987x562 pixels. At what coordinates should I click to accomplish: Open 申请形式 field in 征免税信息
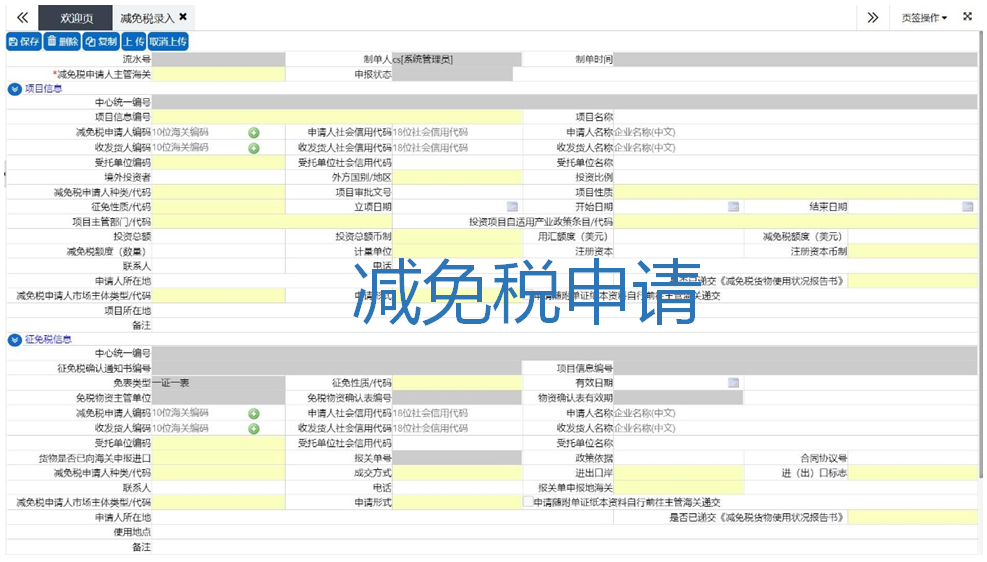pos(457,502)
